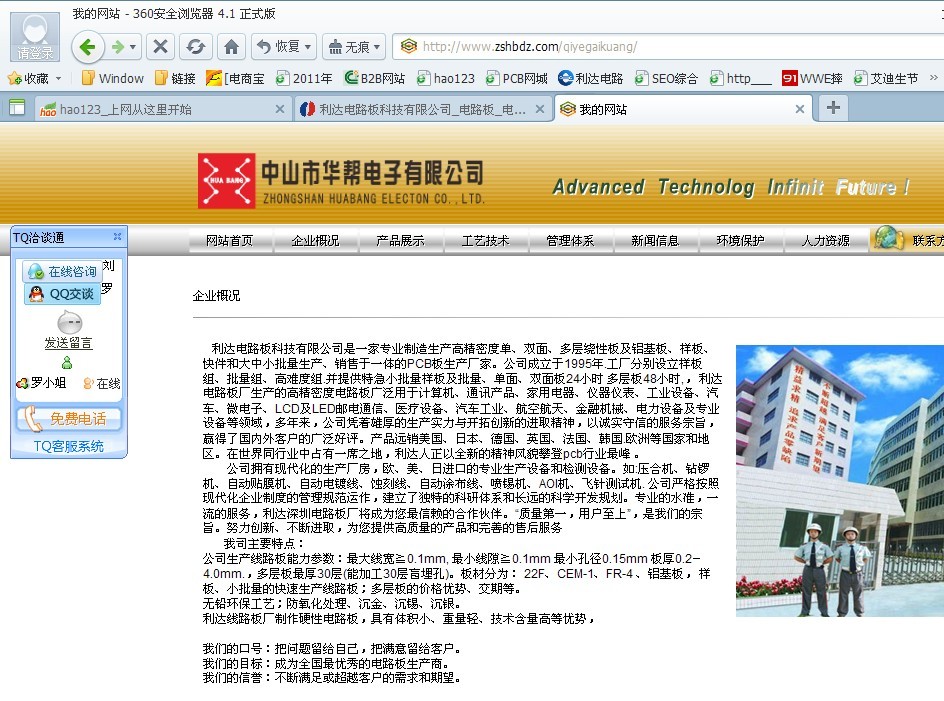Click the Hua Bang red company logo
The height and width of the screenshot is (701, 944).
[226, 181]
